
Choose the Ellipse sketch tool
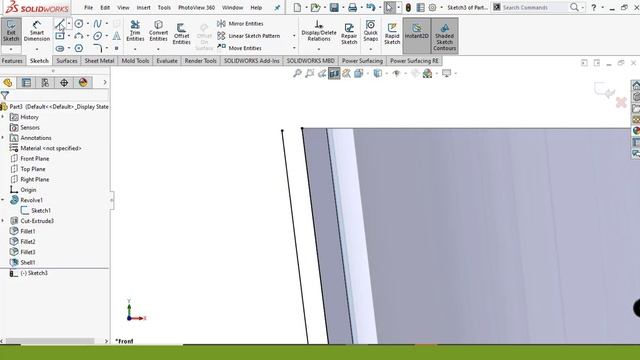point(97,36)
